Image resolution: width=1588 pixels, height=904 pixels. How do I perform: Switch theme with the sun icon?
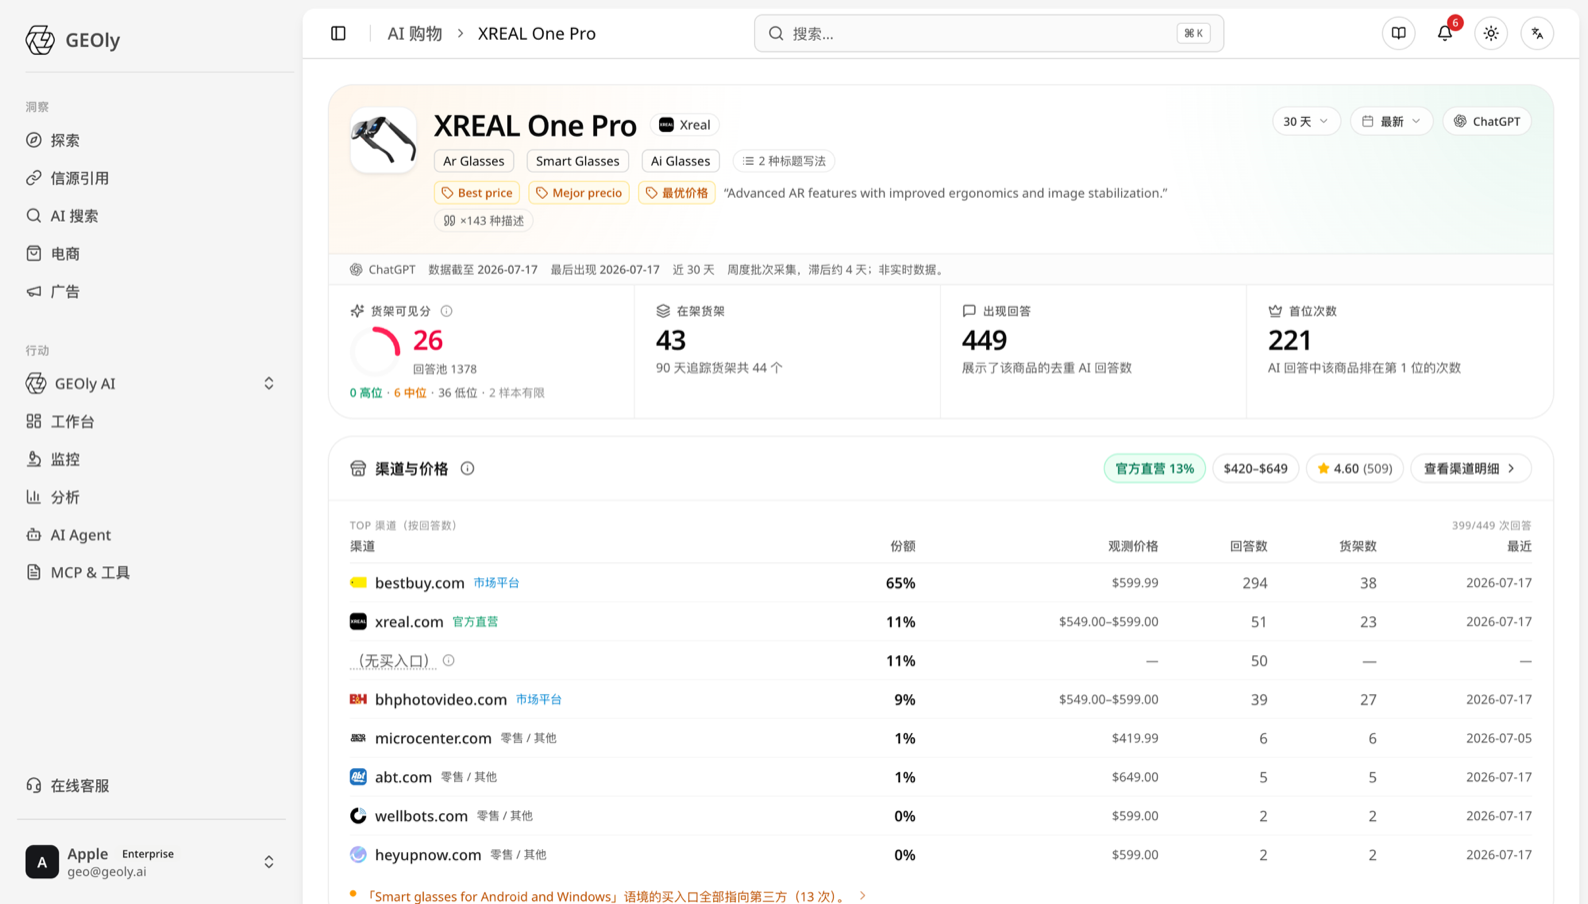(1491, 33)
